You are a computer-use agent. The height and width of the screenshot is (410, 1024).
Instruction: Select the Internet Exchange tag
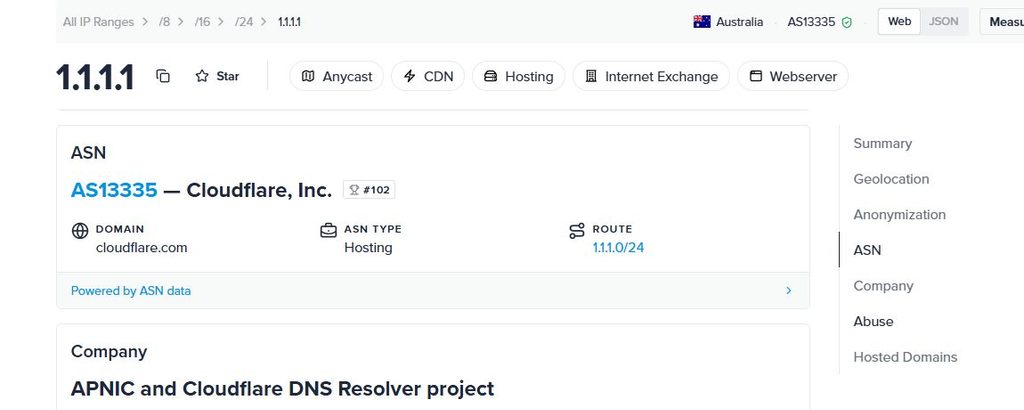(x=651, y=76)
